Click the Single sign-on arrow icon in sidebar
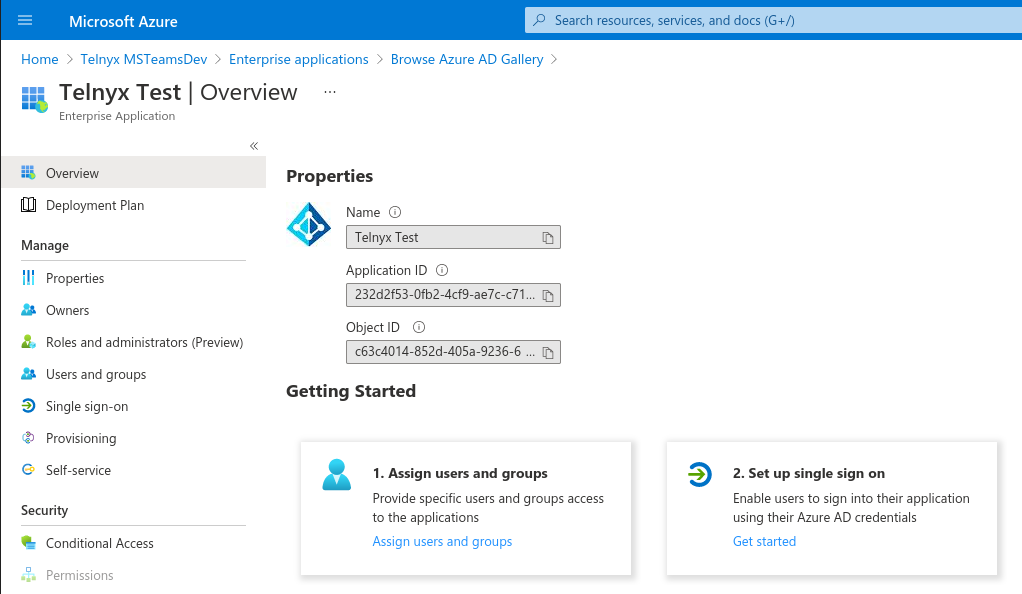 [28, 406]
